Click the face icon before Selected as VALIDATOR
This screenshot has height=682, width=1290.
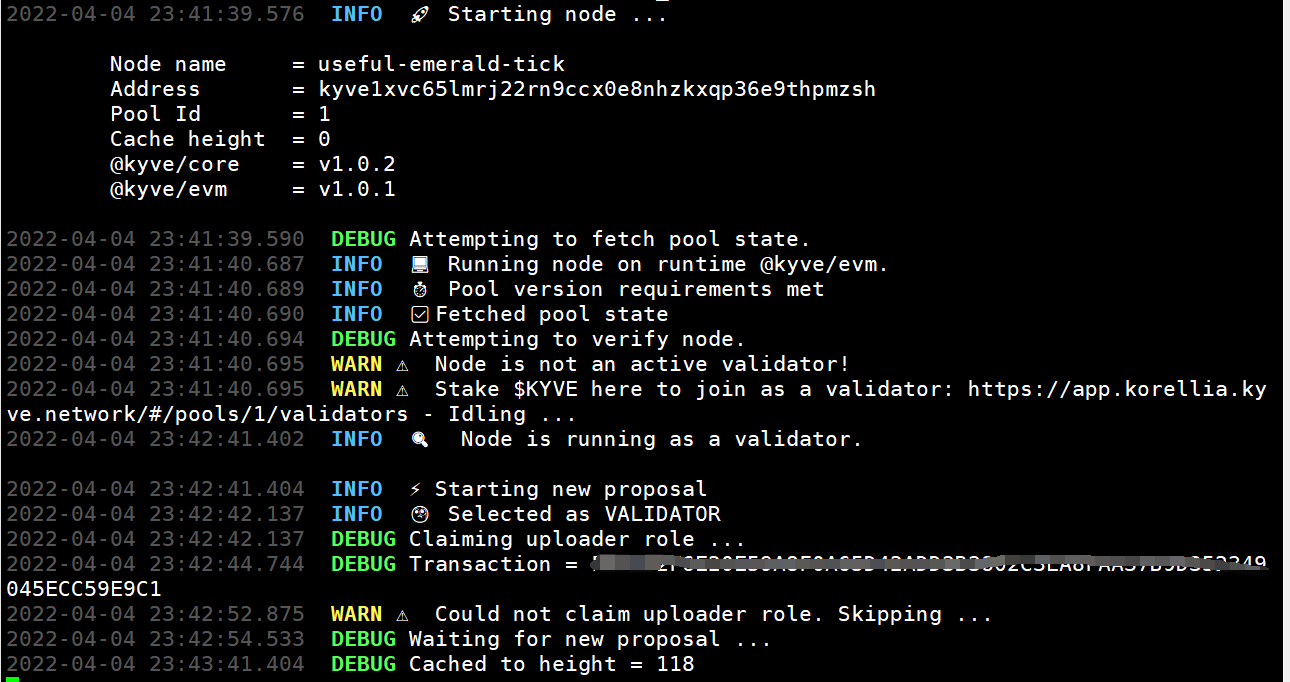pyautogui.click(x=420, y=515)
